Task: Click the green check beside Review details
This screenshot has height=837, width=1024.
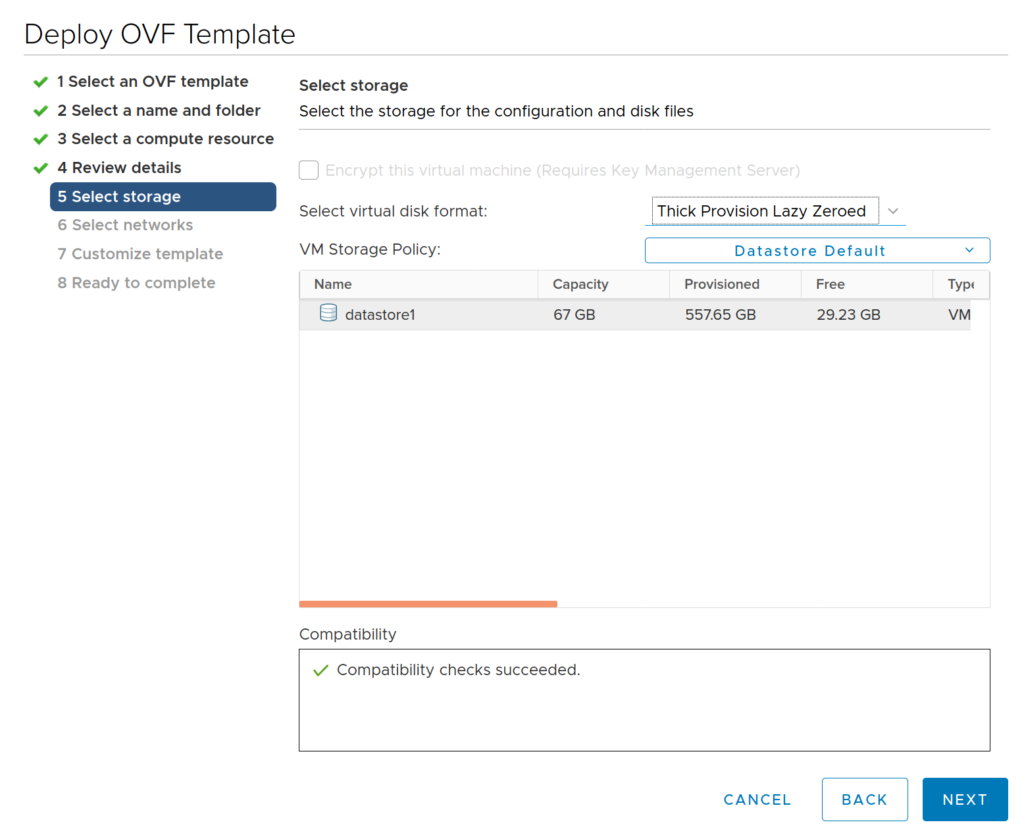Action: tap(40, 168)
